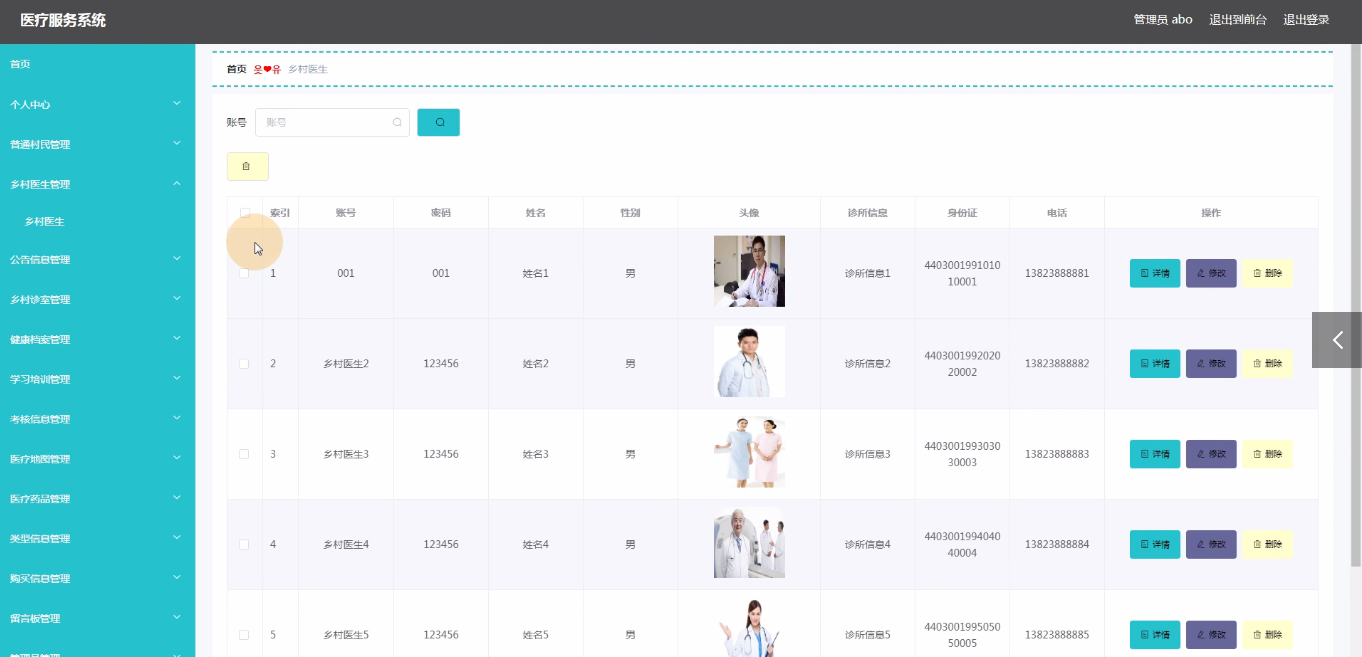Image resolution: width=1362 pixels, height=657 pixels.
Task: View details of 乡村医生4
Action: pos(1154,544)
